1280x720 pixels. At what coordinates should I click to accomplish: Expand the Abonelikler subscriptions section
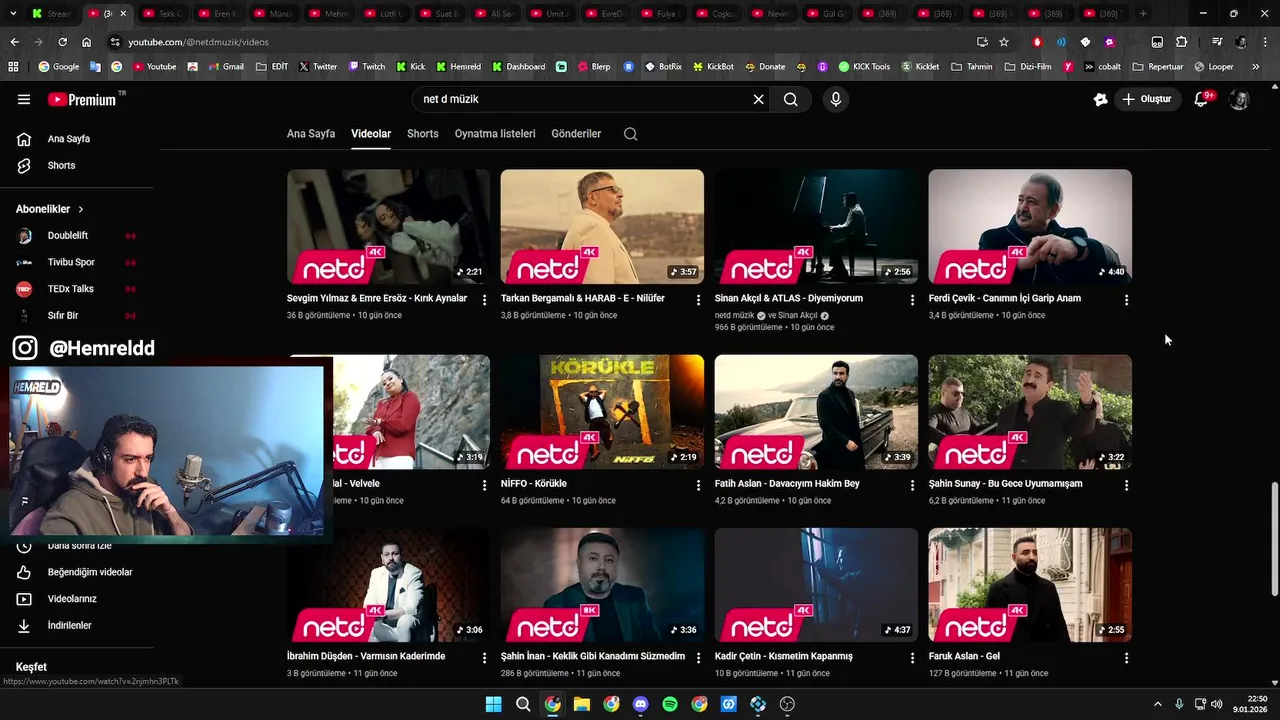[50, 209]
